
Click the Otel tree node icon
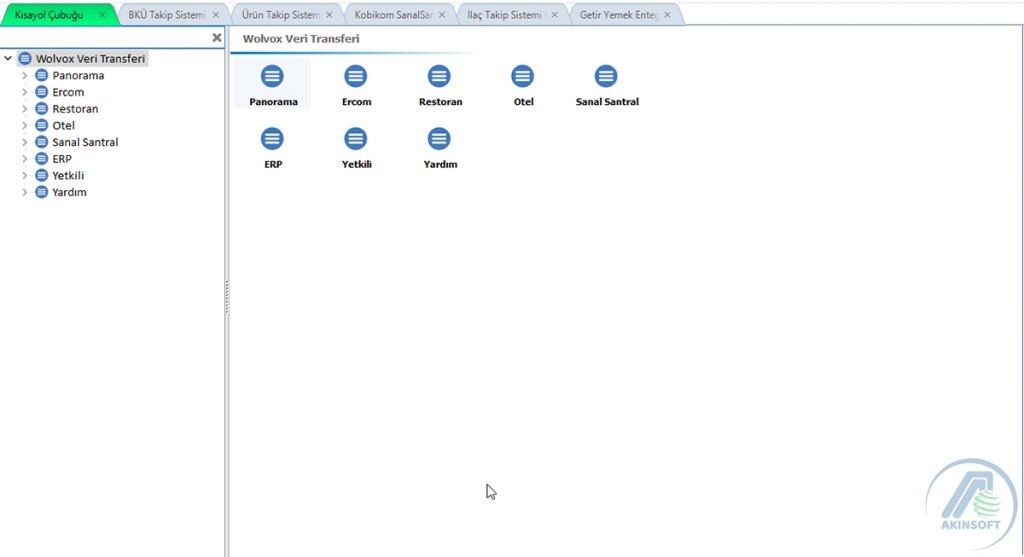42,125
